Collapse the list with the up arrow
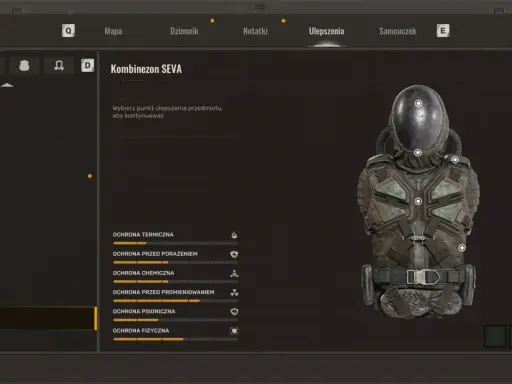The width and height of the screenshot is (512, 384). coord(7,85)
